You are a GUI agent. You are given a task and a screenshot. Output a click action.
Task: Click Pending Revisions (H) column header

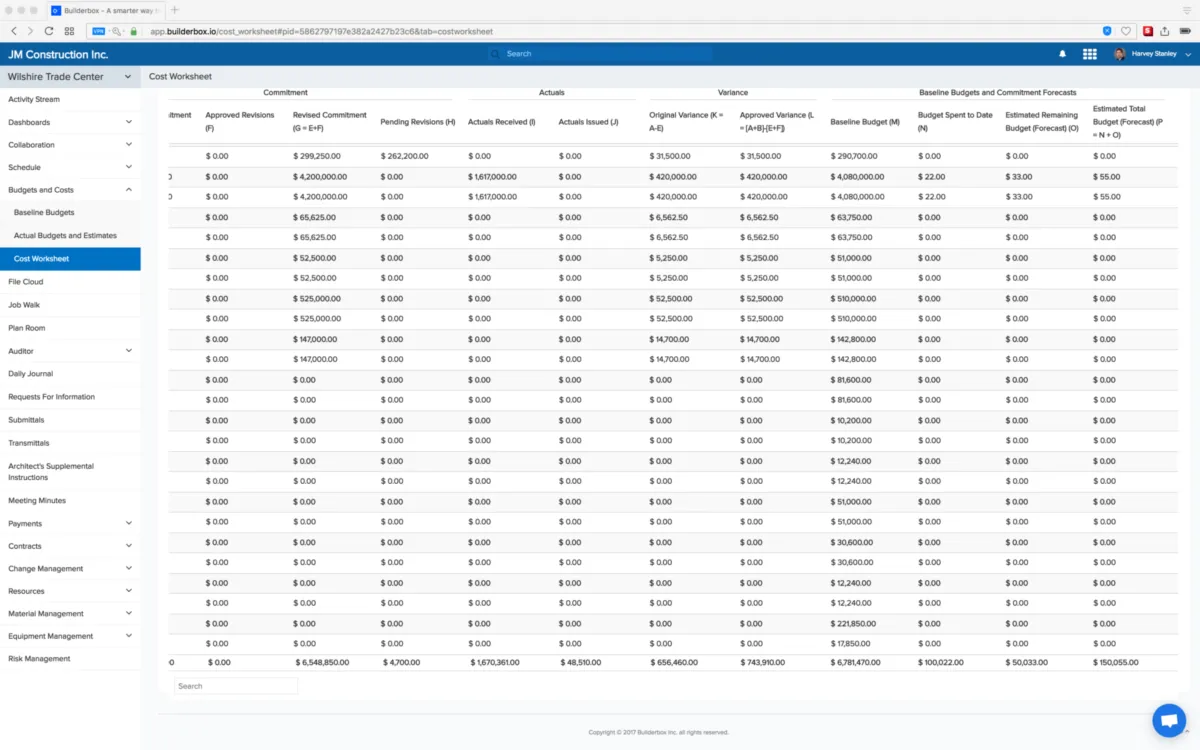[x=418, y=122]
